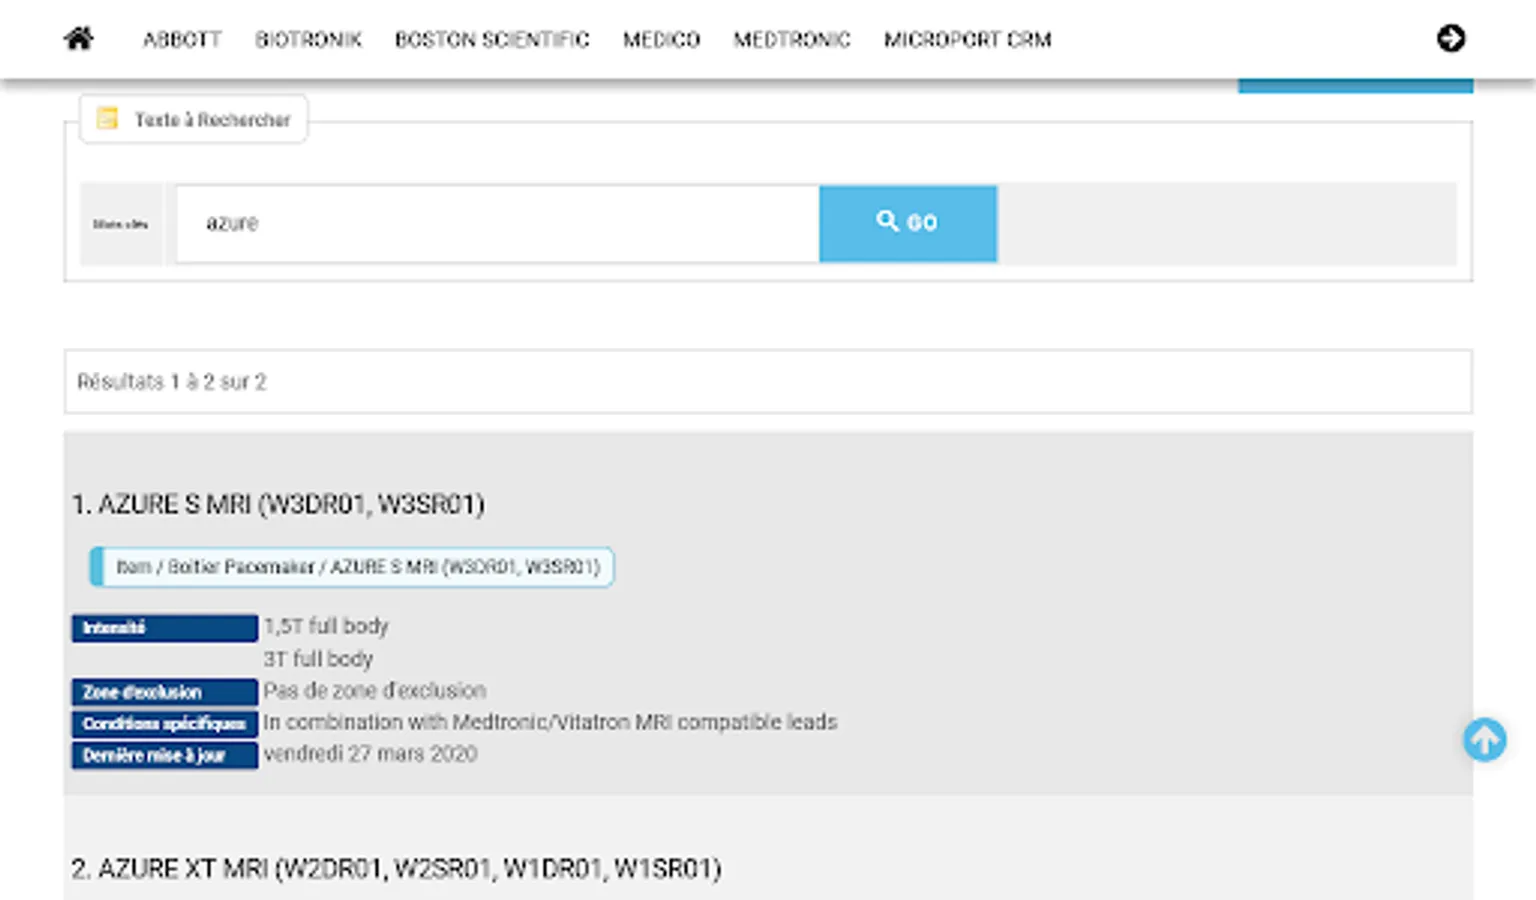Open the MEDICO menu
Image resolution: width=1536 pixels, height=900 pixels.
click(661, 40)
